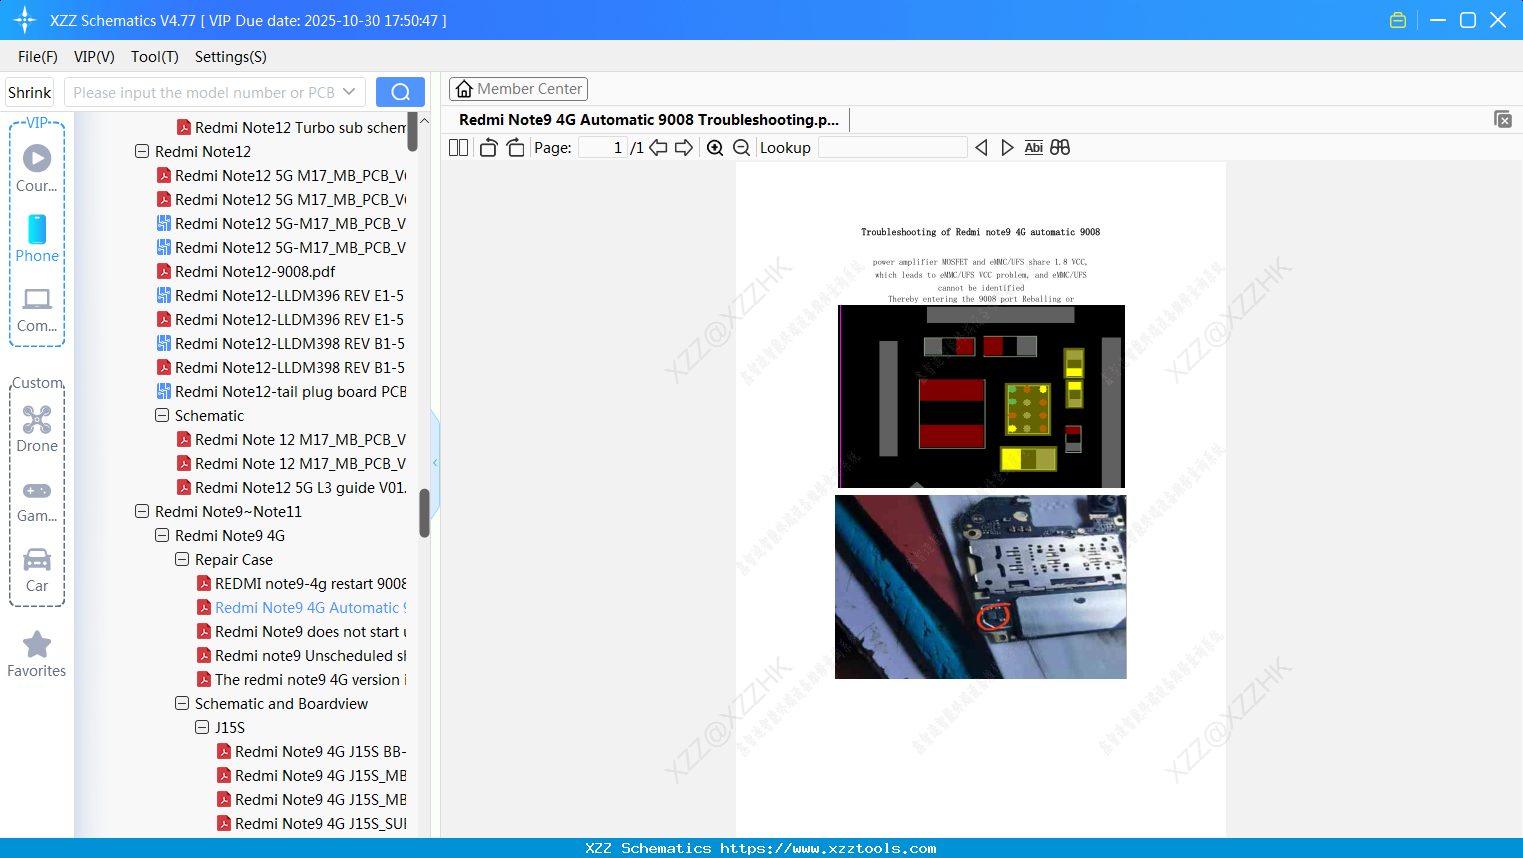Open the Settings(S) menu
1523x858 pixels.
230,57
